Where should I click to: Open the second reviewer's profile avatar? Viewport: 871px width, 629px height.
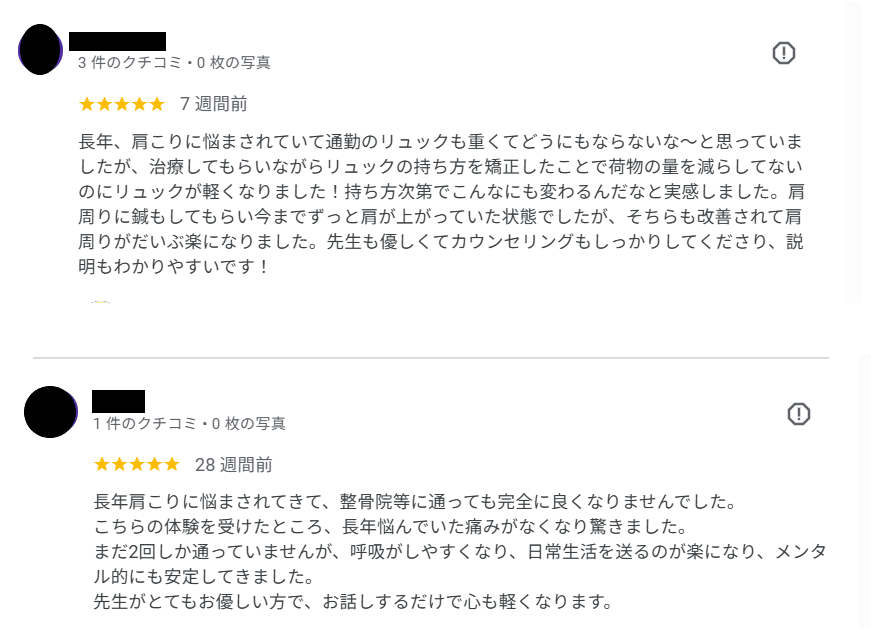click(50, 412)
